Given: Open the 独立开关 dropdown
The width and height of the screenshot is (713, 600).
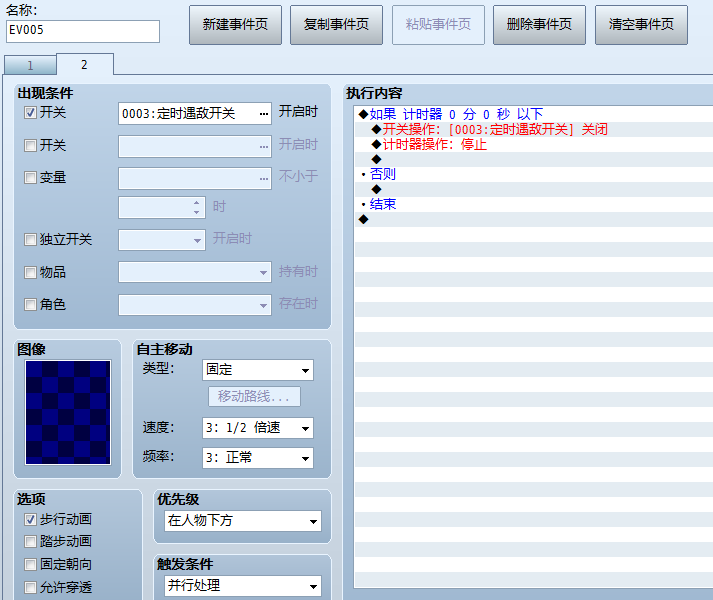Looking at the screenshot, I should pos(161,240).
